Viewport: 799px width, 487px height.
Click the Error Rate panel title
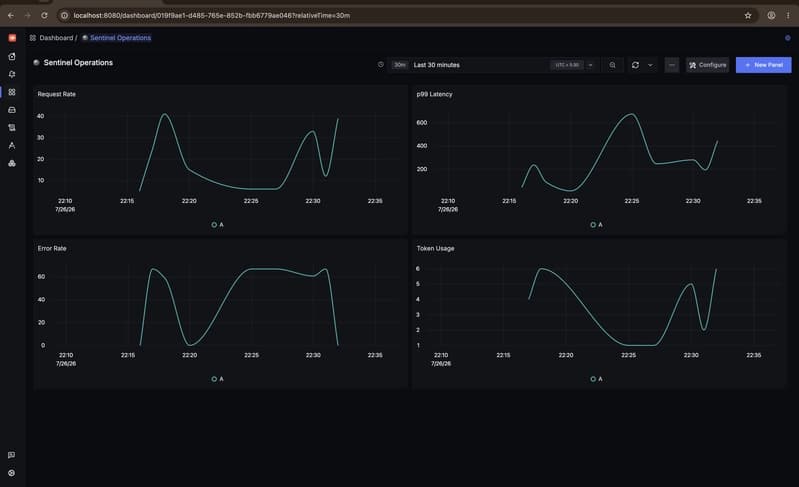(52, 249)
